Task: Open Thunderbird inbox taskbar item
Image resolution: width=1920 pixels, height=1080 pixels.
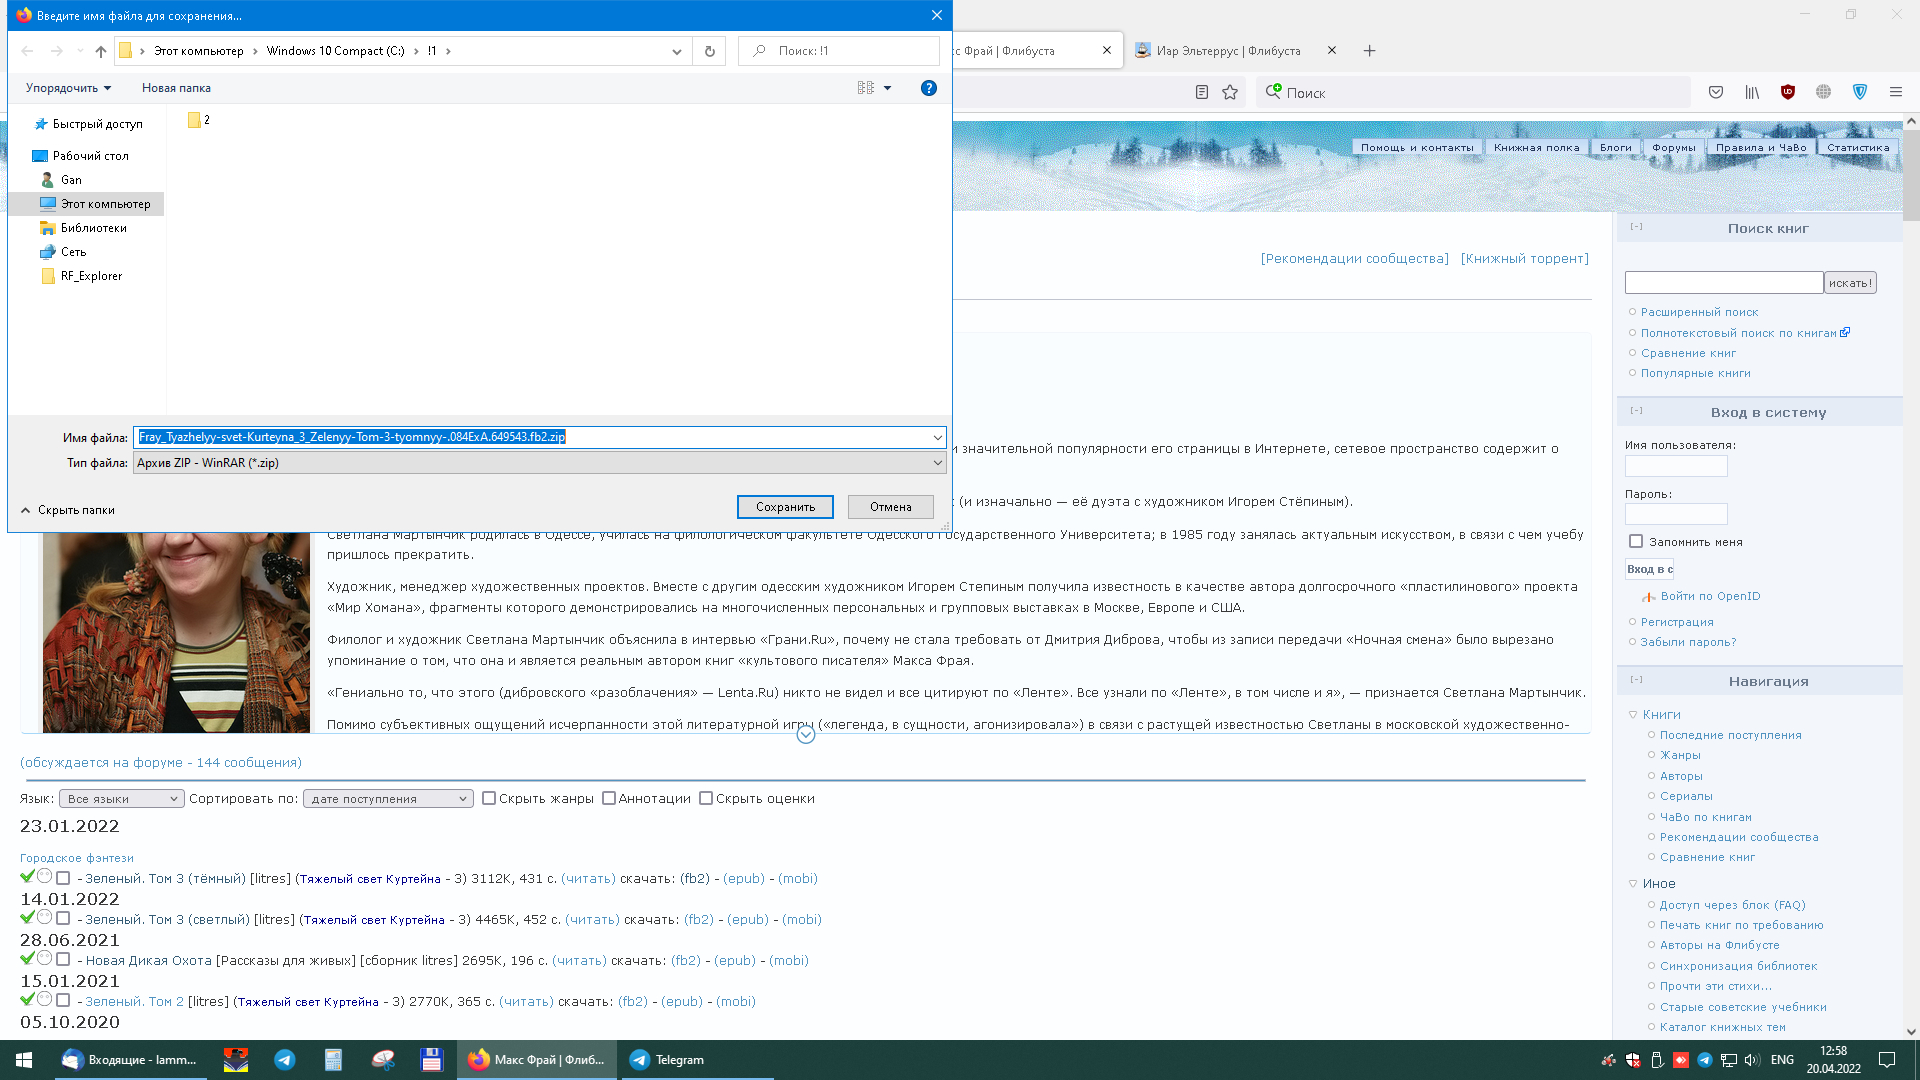Action: pos(130,1060)
